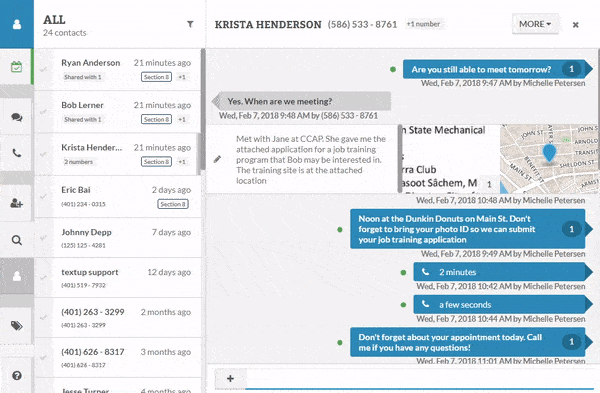This screenshot has width=600, height=393.
Task: Toggle selection check for Ryan Anderson
Action: (x=44, y=69)
